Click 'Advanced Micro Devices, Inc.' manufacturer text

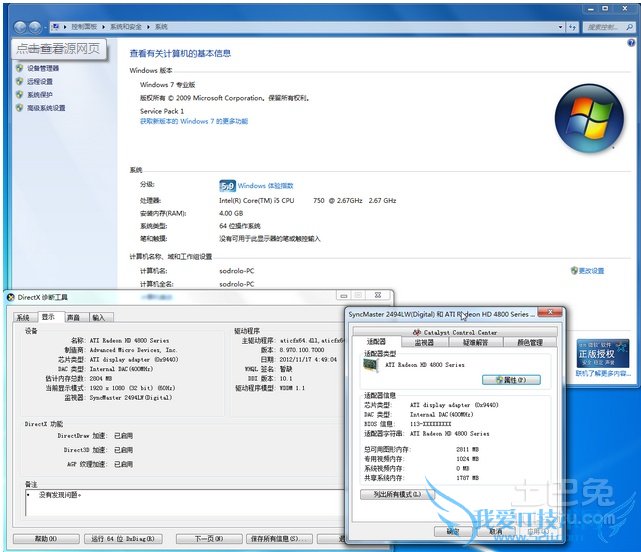coord(133,350)
